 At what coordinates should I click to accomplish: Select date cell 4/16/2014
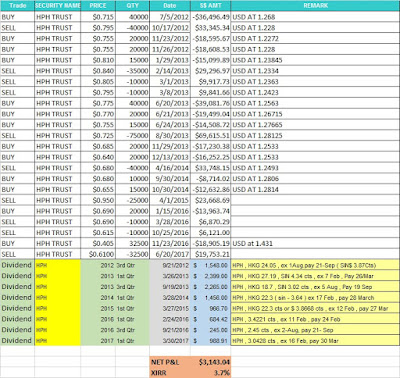point(170,168)
